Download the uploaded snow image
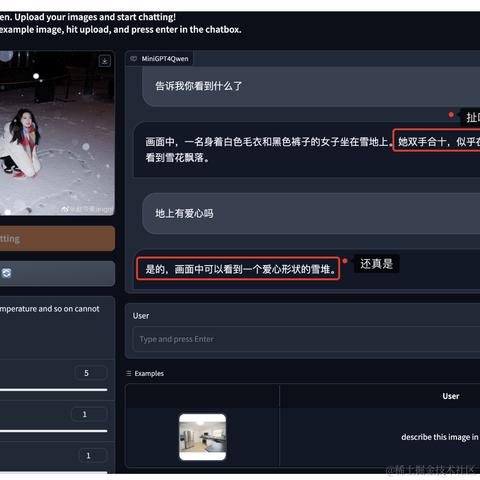The width and height of the screenshot is (480, 480). (105, 61)
